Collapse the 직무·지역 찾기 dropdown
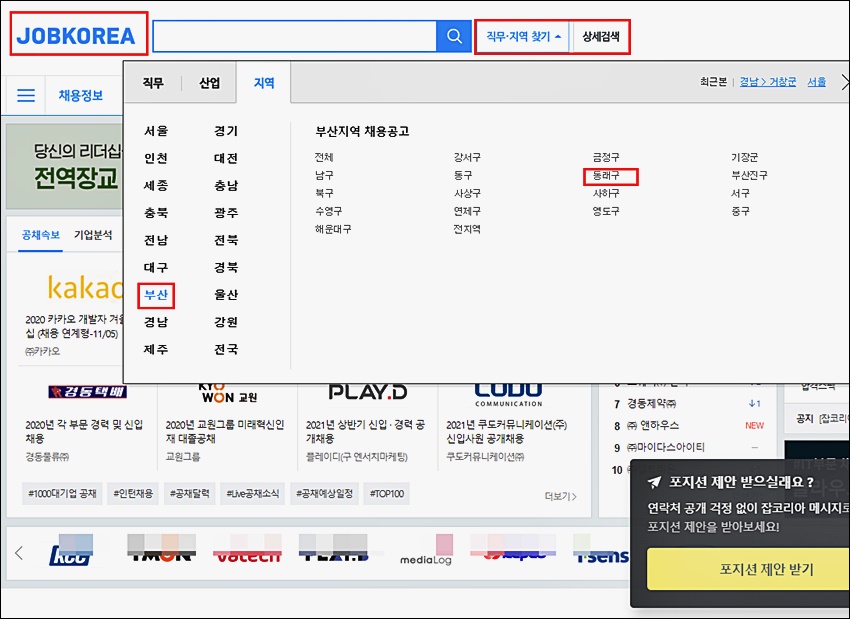Screen dimensions: 850x619 pos(523,36)
